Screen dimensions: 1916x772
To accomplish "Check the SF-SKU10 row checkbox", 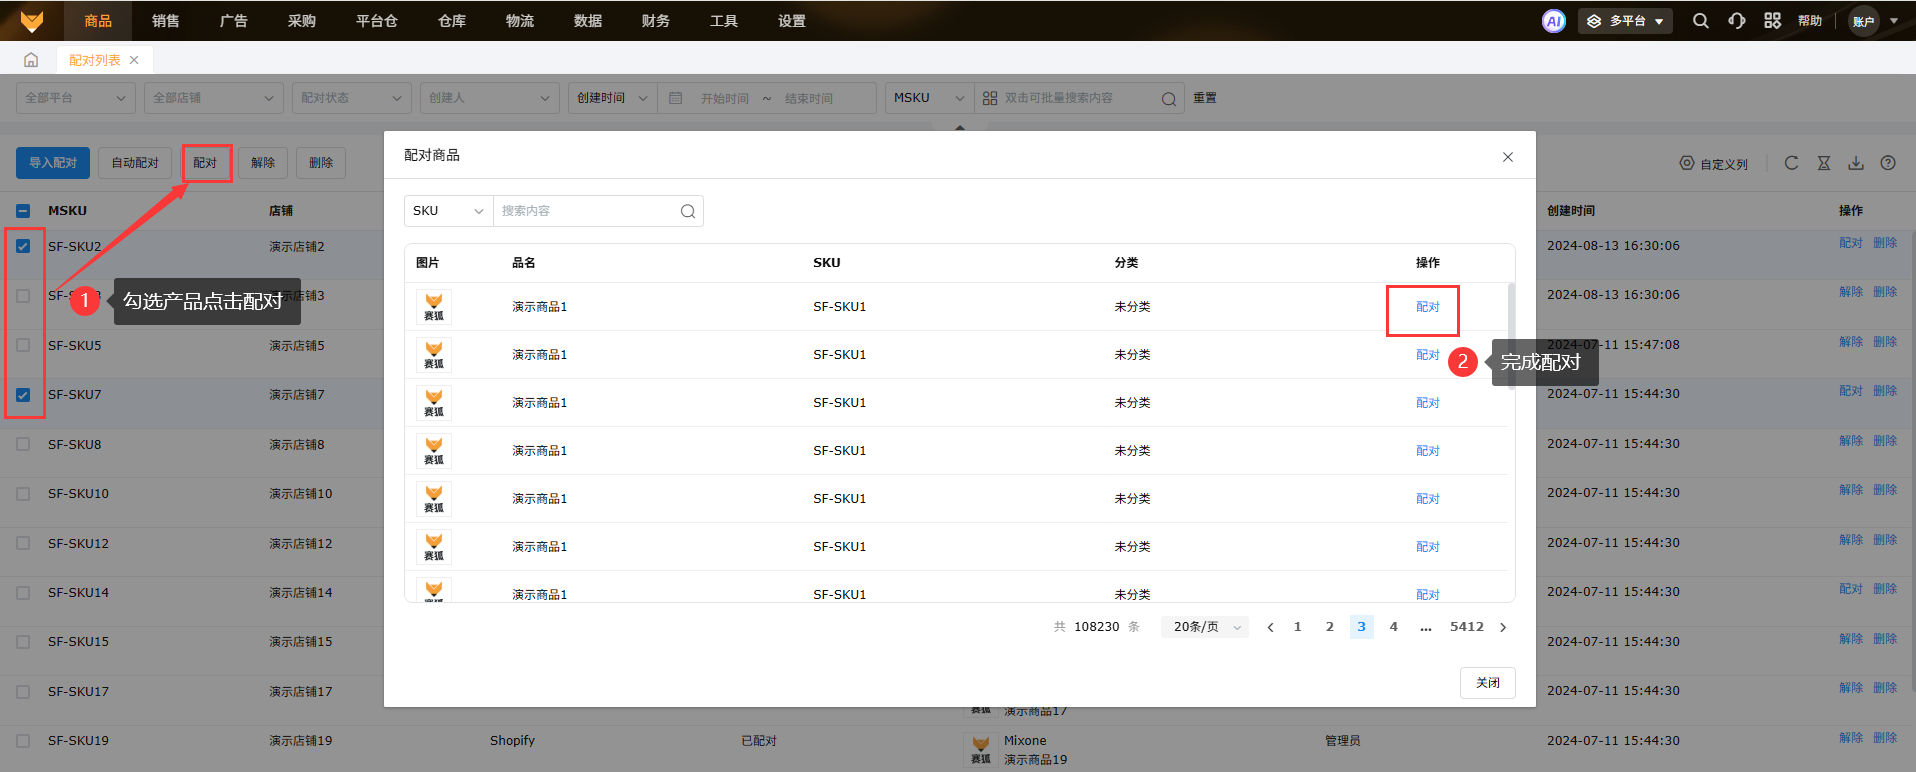I will (x=23, y=494).
